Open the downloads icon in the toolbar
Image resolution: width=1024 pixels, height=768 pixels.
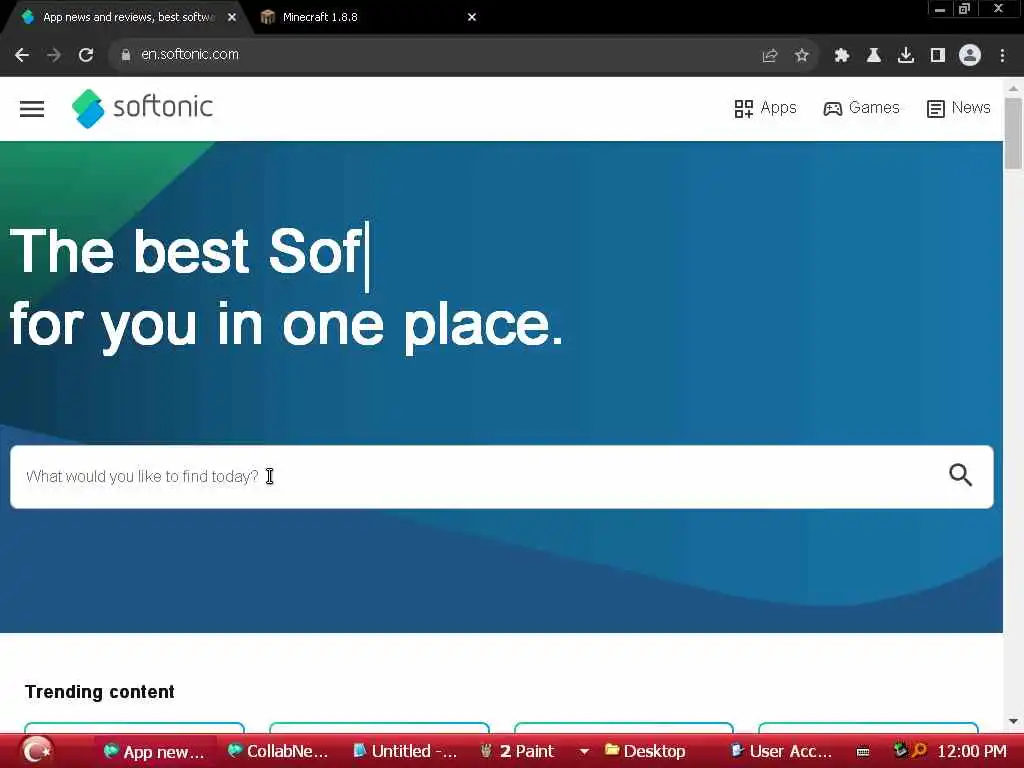tap(906, 56)
